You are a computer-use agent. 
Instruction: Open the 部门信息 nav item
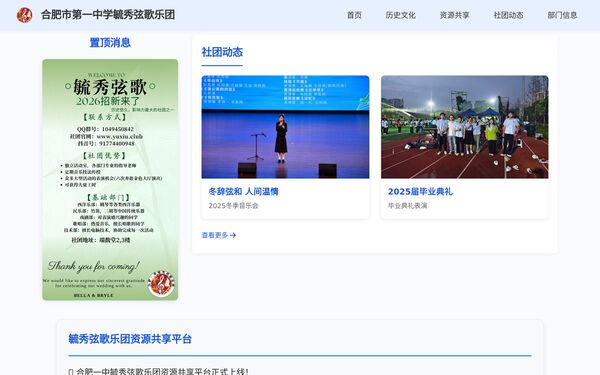[562, 15]
